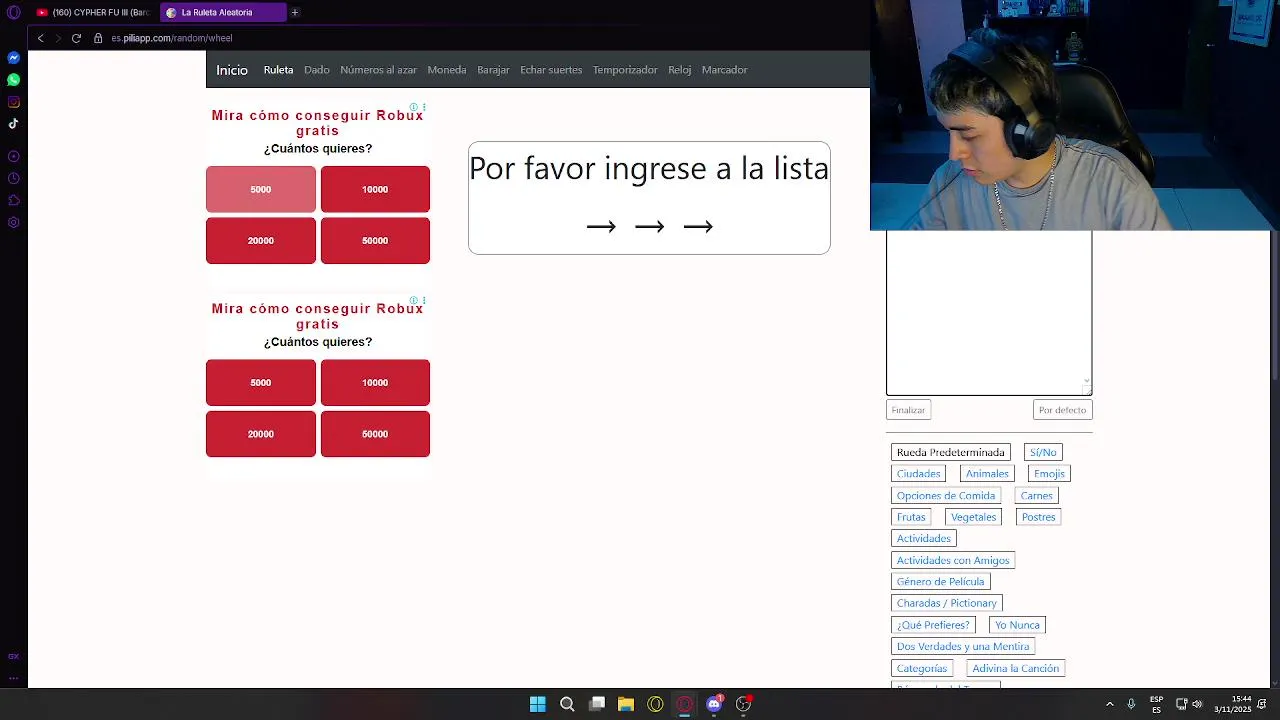The image size is (1280, 720).
Task: Open WhatsApp in the Opera sidebar
Action: [x=13, y=80]
